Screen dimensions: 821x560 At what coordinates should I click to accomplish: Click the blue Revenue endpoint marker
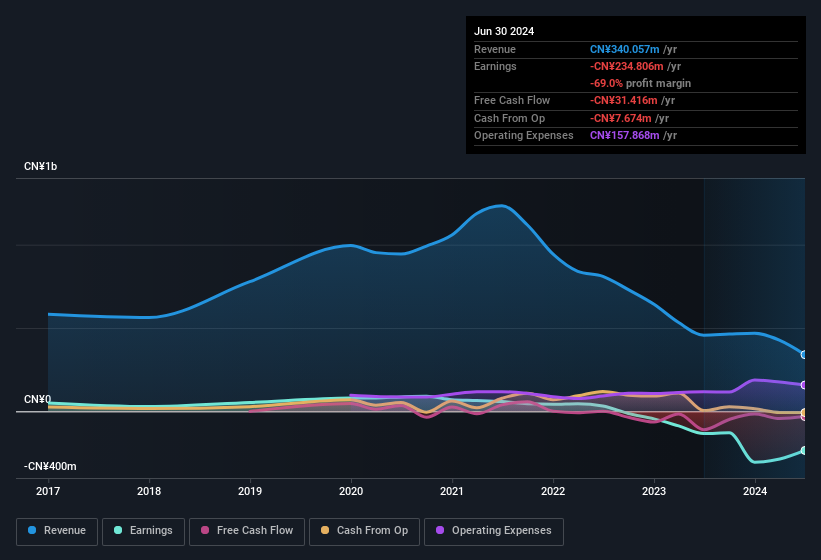(x=804, y=355)
